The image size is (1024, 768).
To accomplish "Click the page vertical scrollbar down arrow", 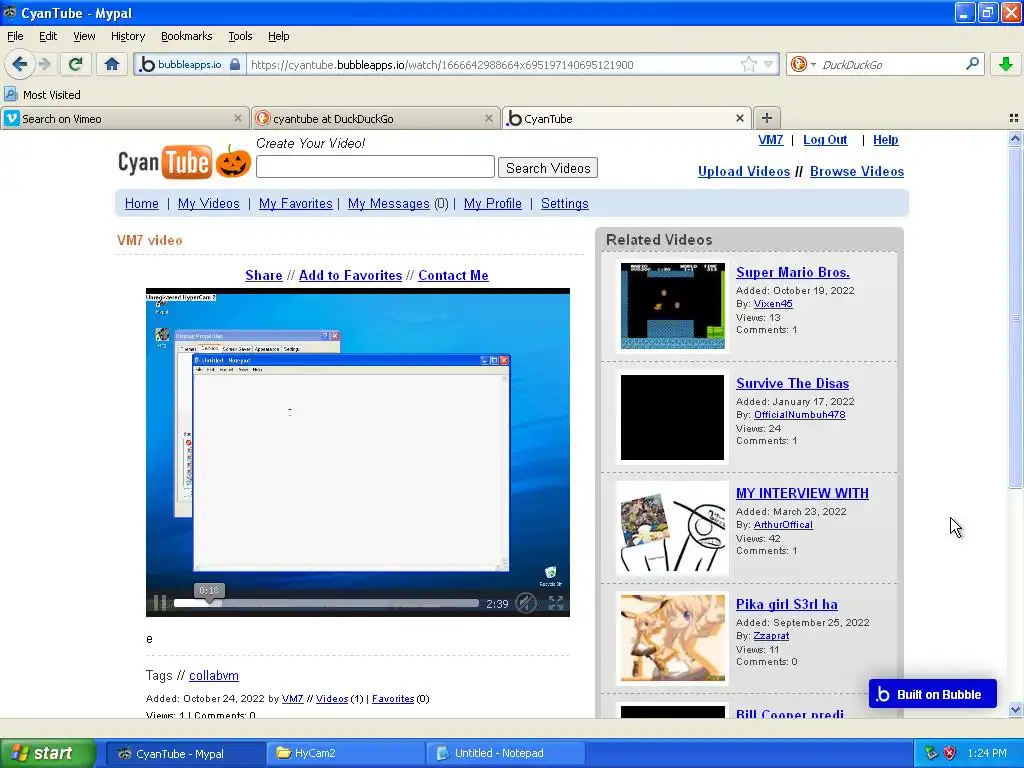I will tap(1015, 709).
